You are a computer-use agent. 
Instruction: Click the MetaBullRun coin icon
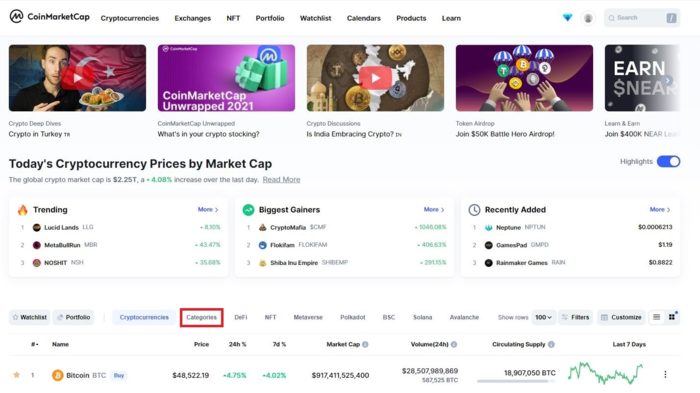click(37, 245)
